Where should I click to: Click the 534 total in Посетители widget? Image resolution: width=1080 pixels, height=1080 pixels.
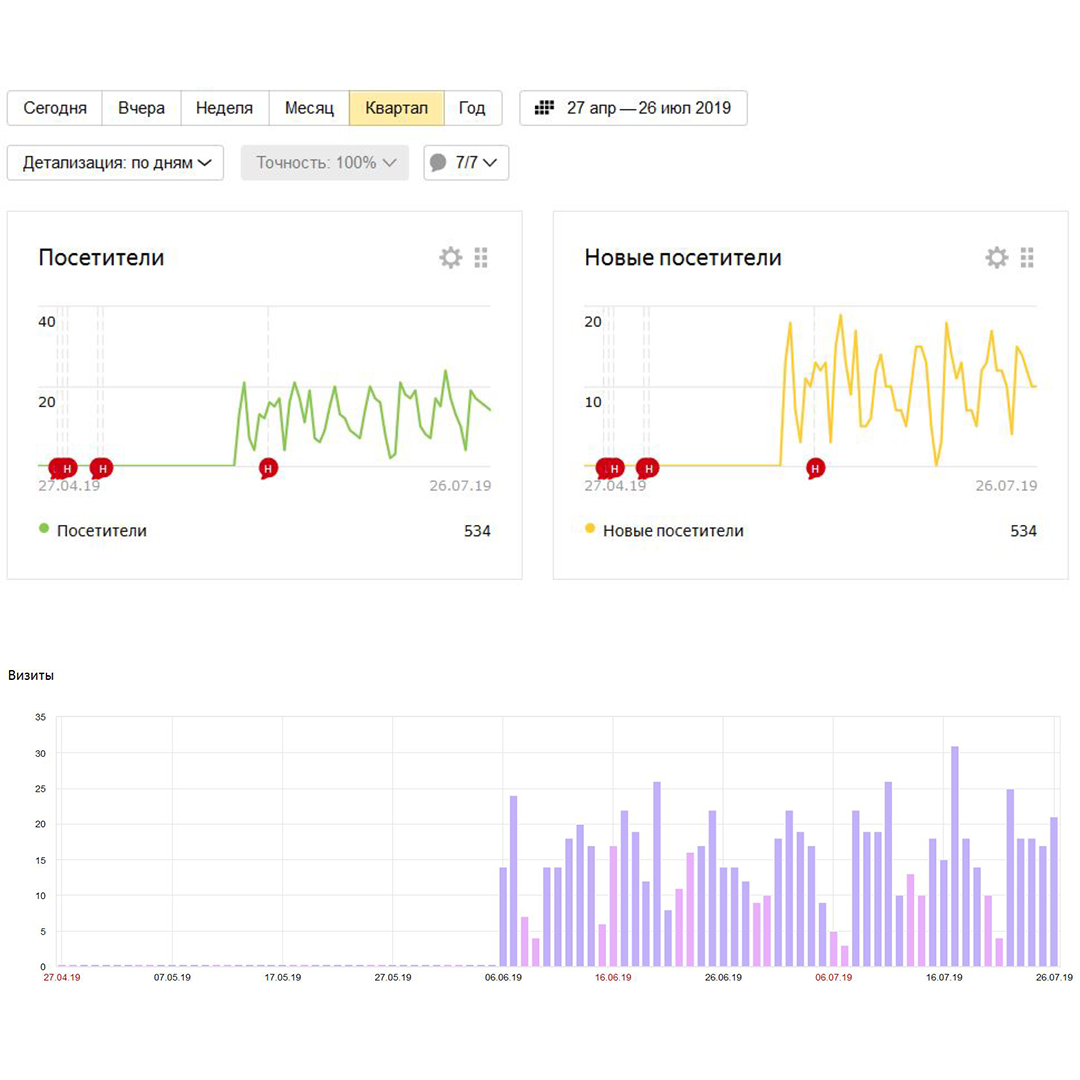pyautogui.click(x=477, y=531)
